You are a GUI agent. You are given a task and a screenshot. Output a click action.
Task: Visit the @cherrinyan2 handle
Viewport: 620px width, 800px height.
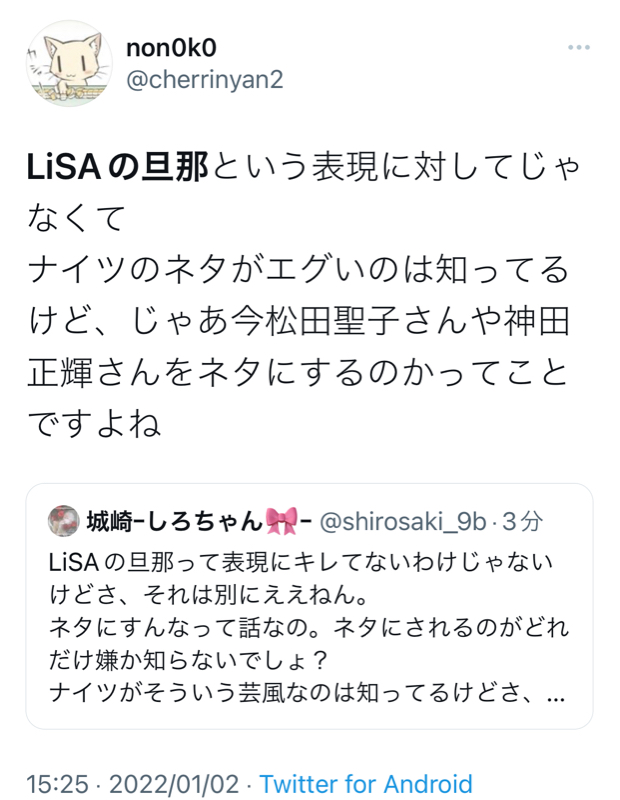[204, 80]
